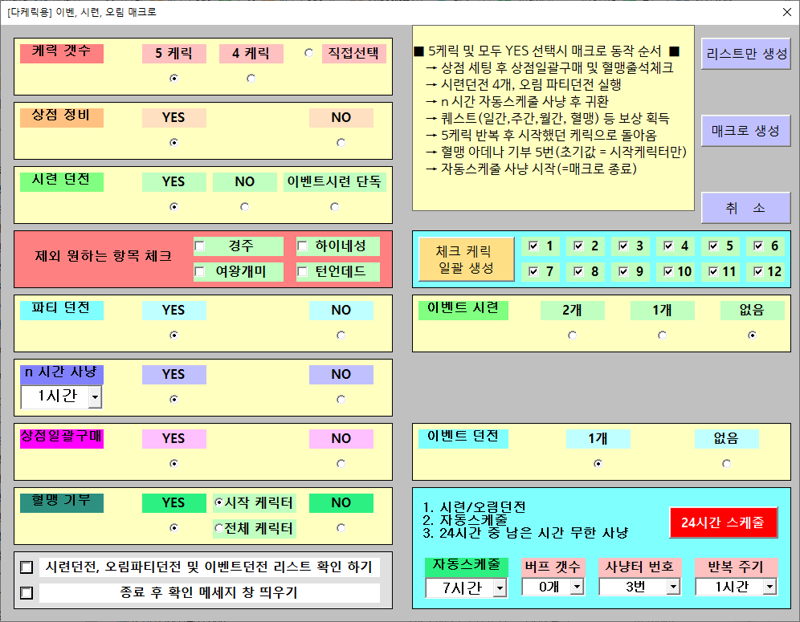Uncheck character checkbox 5

[713, 246]
